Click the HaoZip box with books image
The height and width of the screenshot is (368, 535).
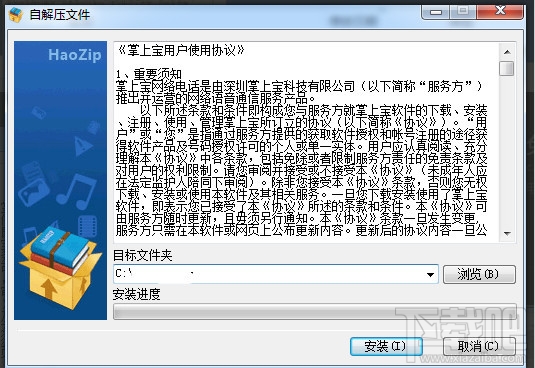(x=60, y=267)
